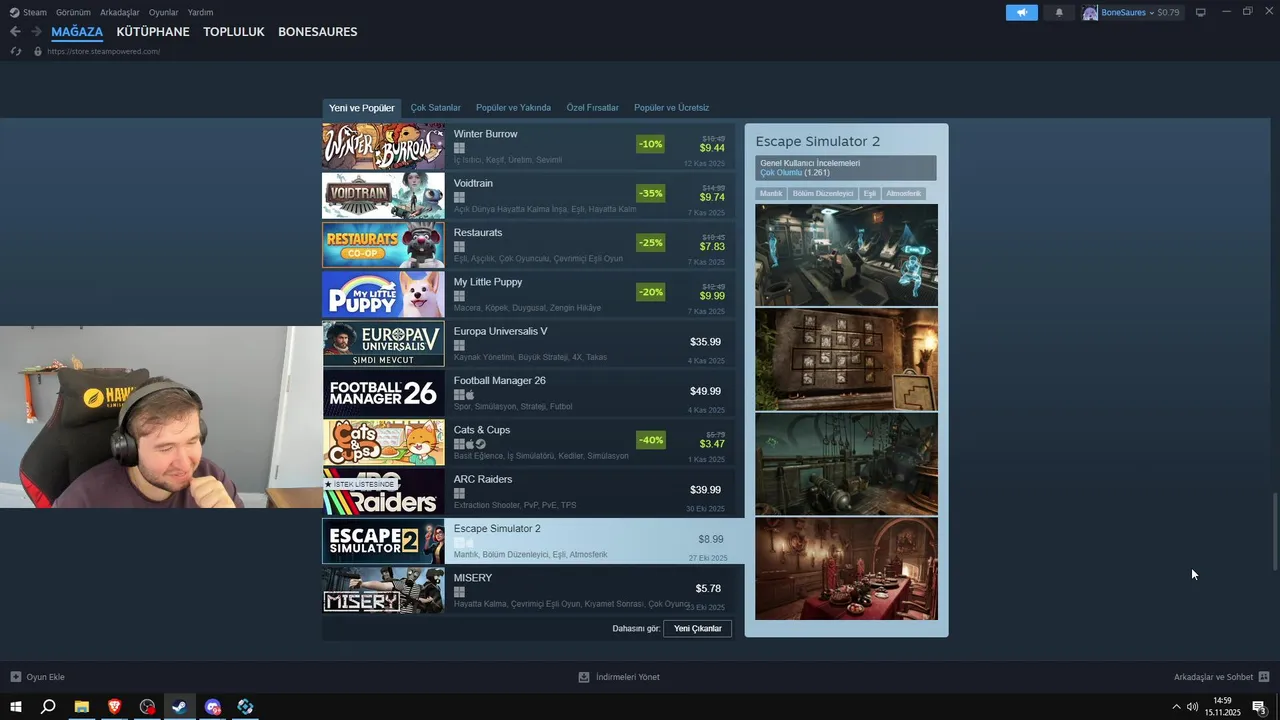Open the Windows Start menu

16,707
